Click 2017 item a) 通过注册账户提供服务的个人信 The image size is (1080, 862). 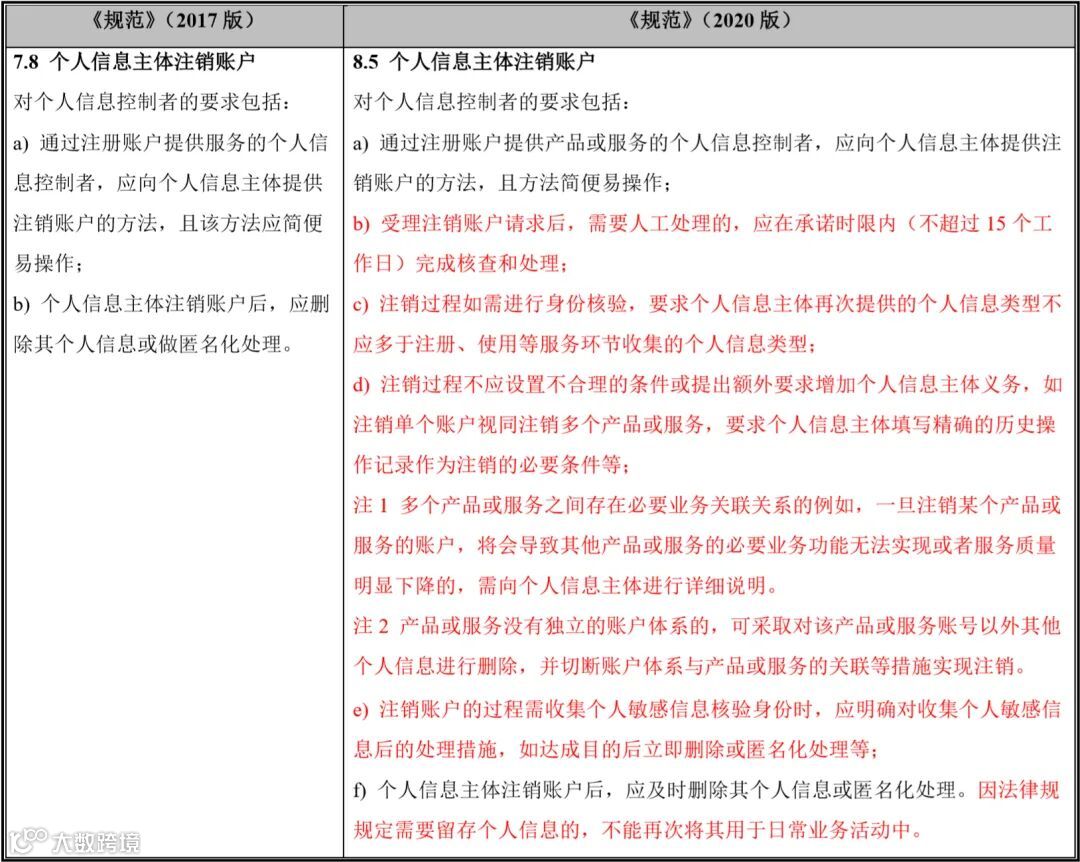coord(171,143)
